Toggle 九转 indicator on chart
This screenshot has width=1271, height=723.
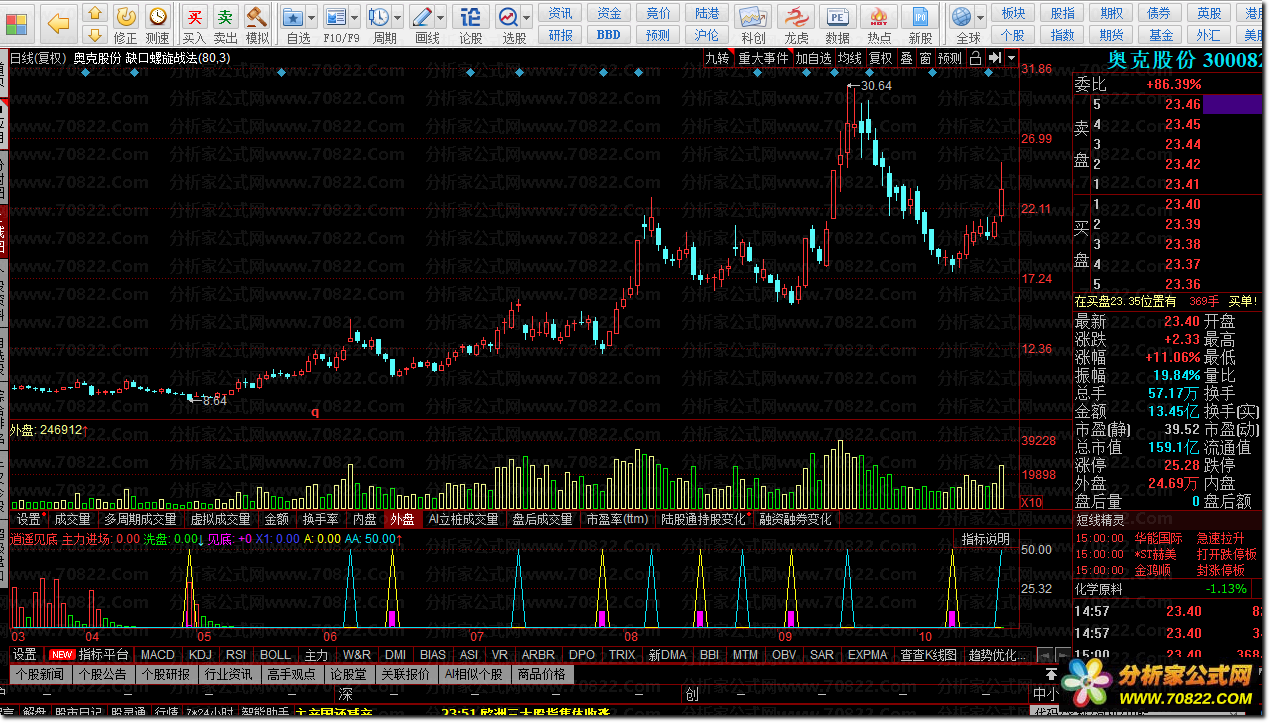coord(716,58)
